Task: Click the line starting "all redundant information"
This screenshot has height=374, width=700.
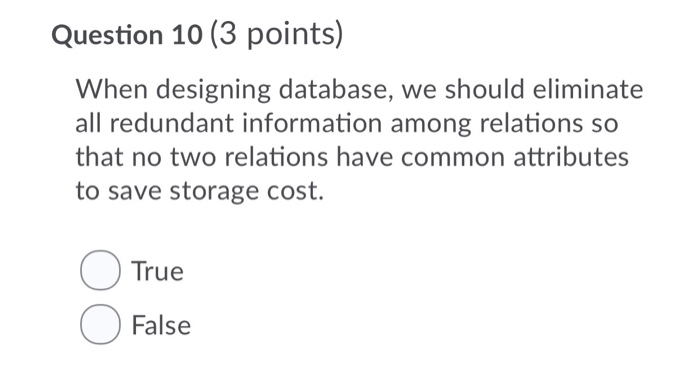Action: [347, 124]
